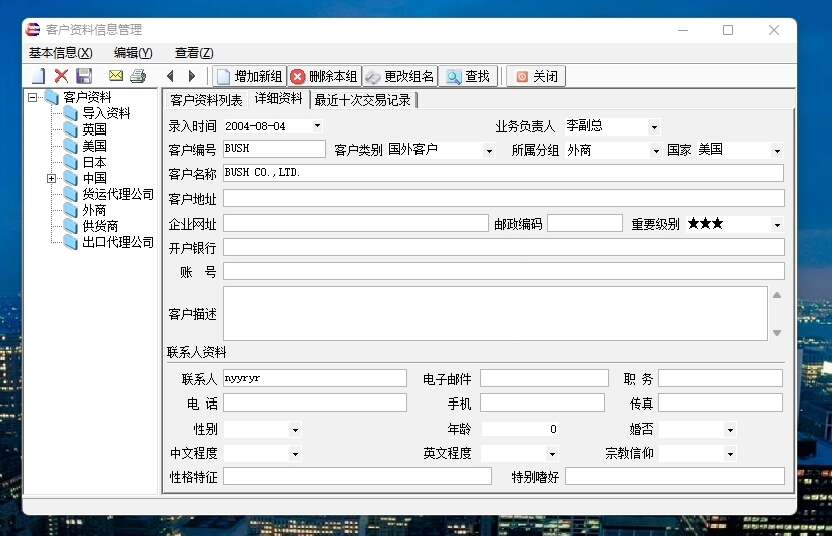The width and height of the screenshot is (832, 536).
Task: Click the 电话 input field
Action: point(315,403)
